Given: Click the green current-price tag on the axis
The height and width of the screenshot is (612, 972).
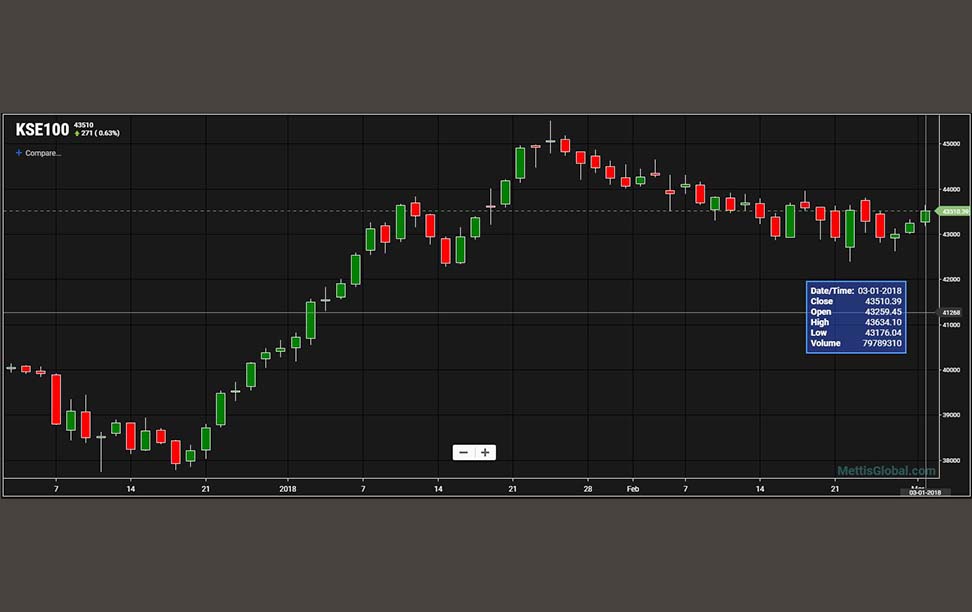Looking at the screenshot, I should [953, 211].
